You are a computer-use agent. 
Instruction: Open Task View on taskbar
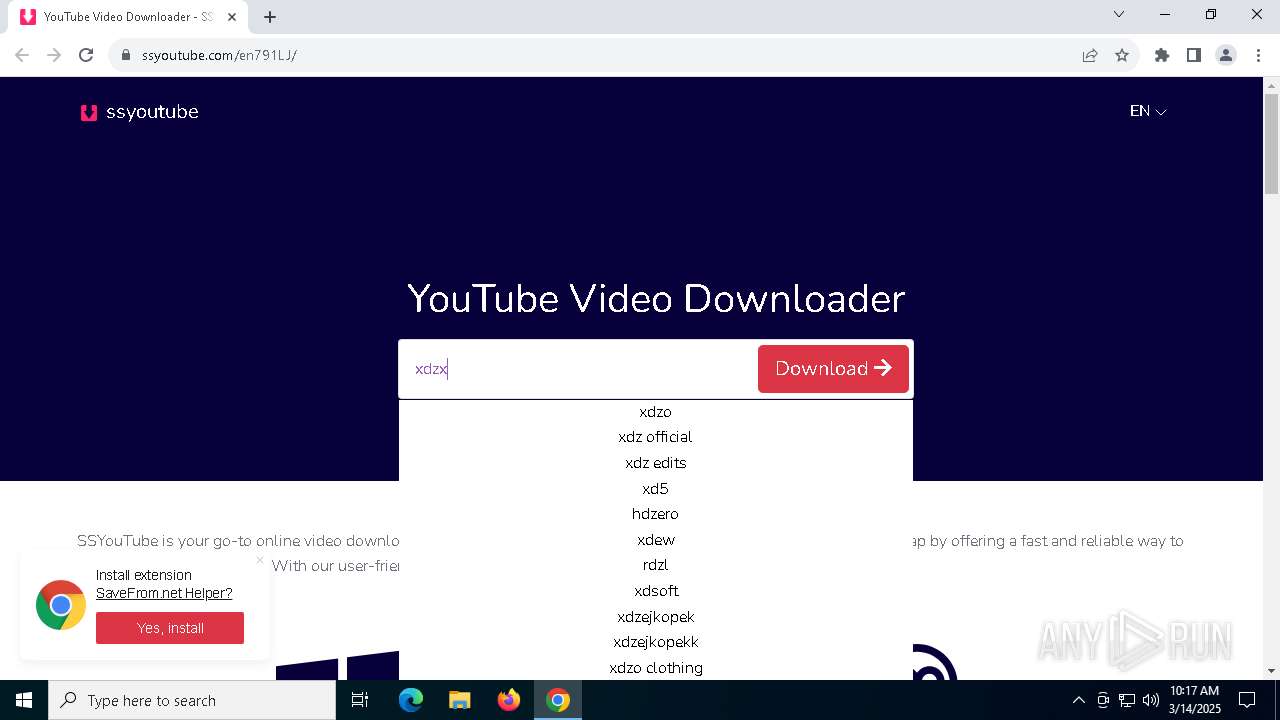coord(360,700)
